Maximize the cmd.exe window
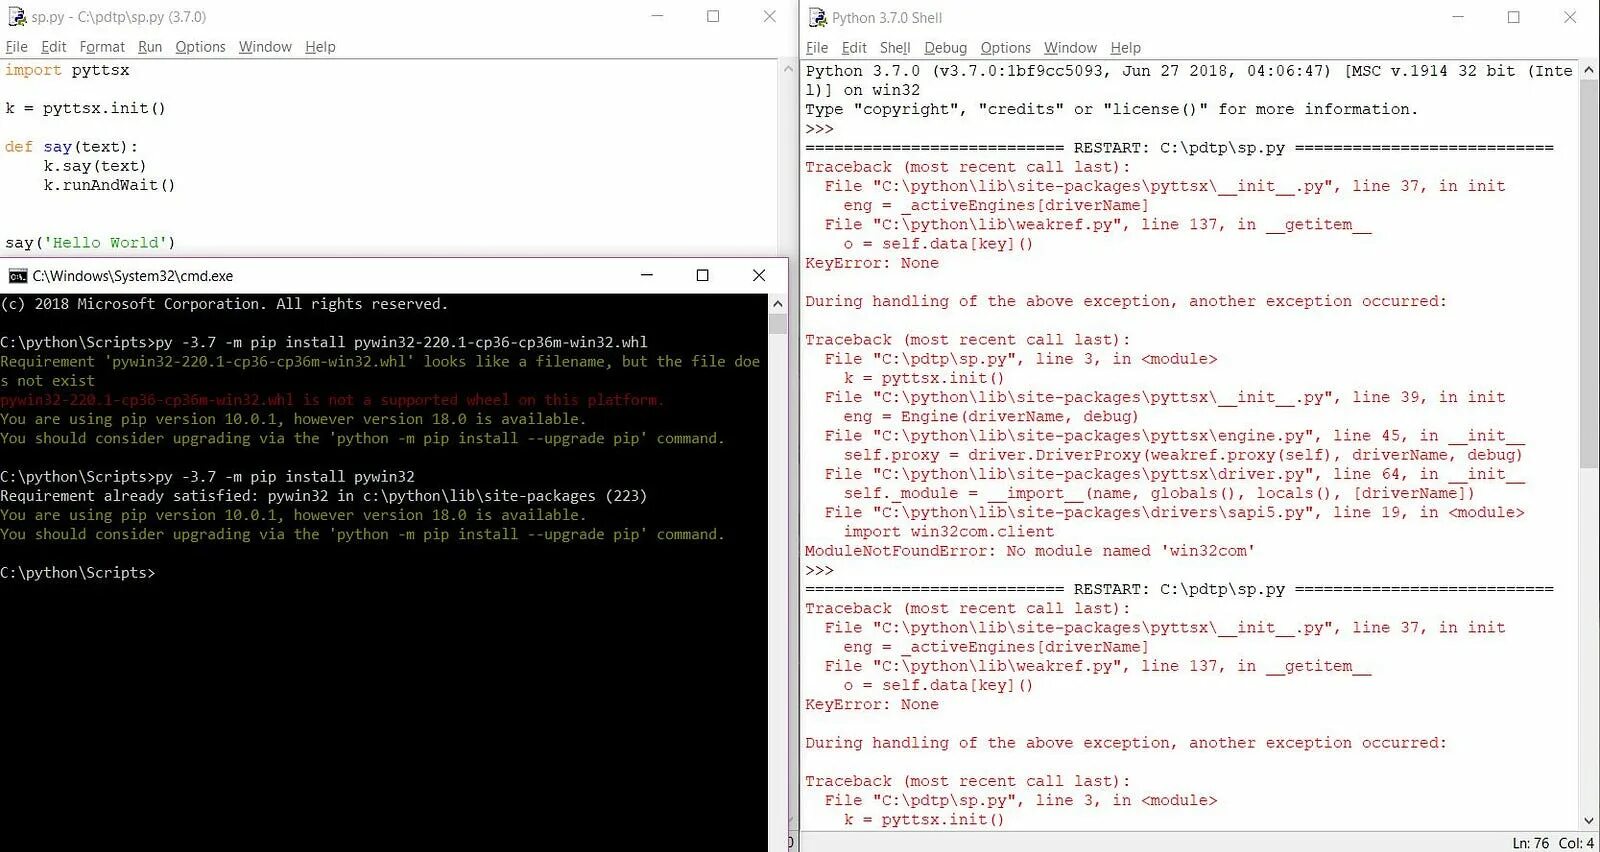Screen dimensions: 1600x852 (703, 275)
